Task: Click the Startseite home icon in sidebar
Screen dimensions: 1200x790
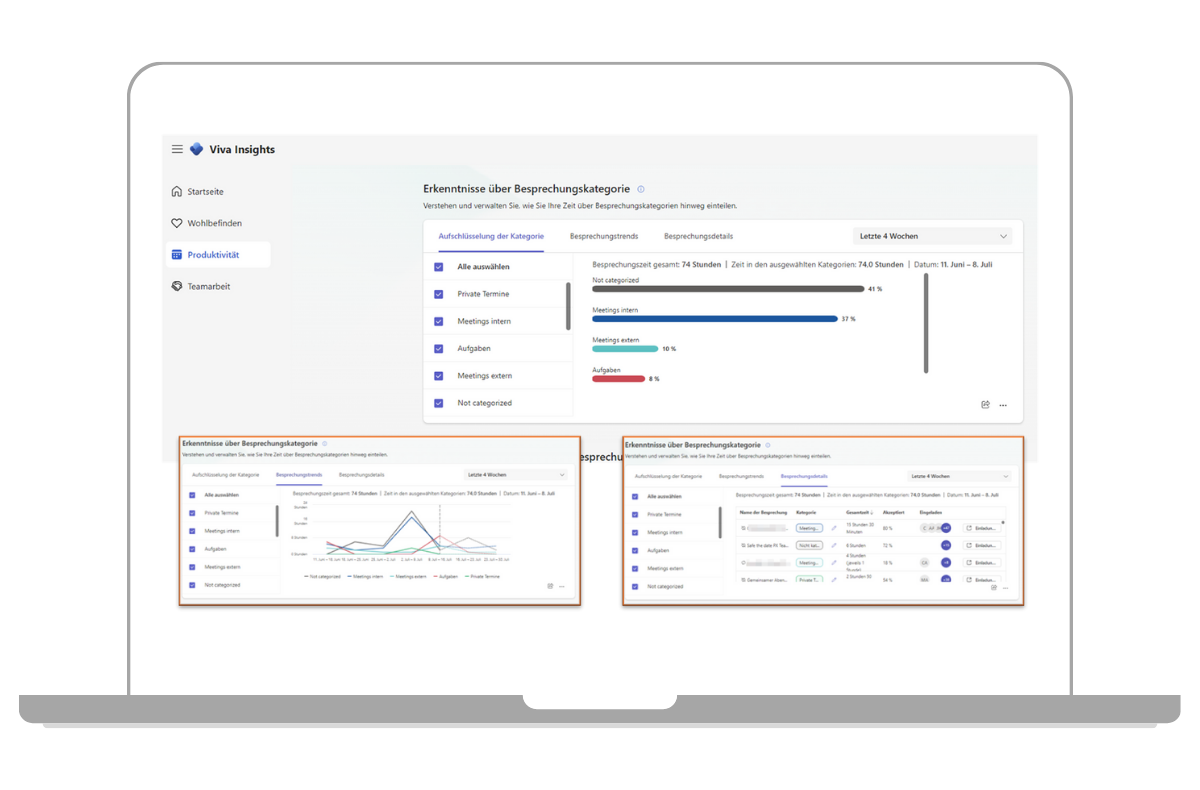Action: [177, 191]
